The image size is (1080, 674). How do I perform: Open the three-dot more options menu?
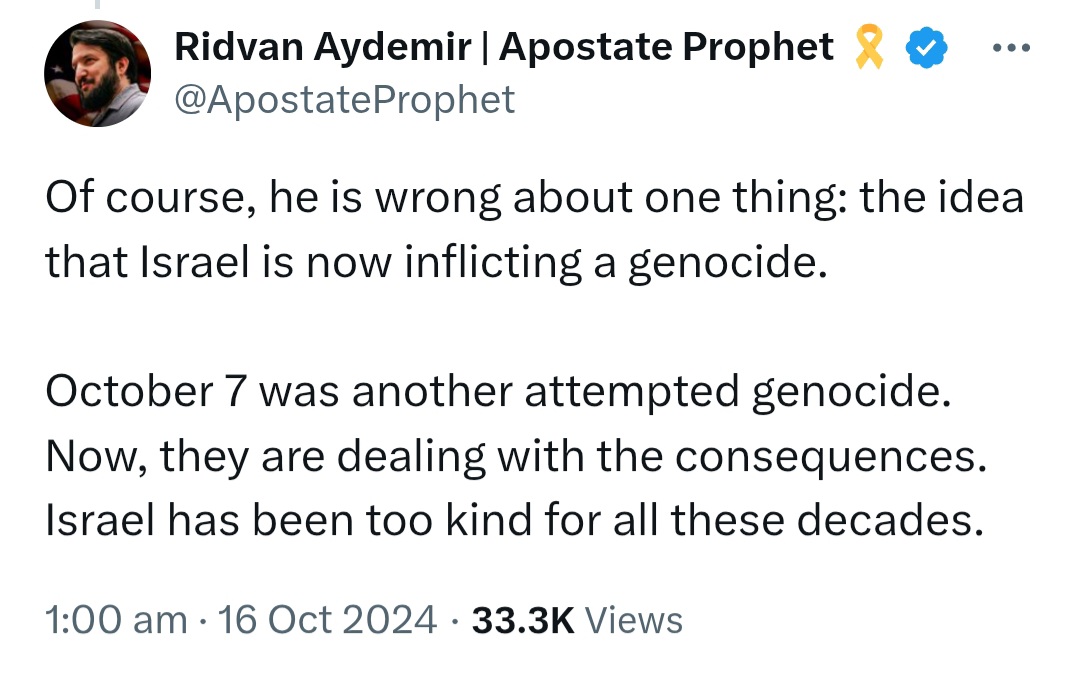tap(1011, 48)
